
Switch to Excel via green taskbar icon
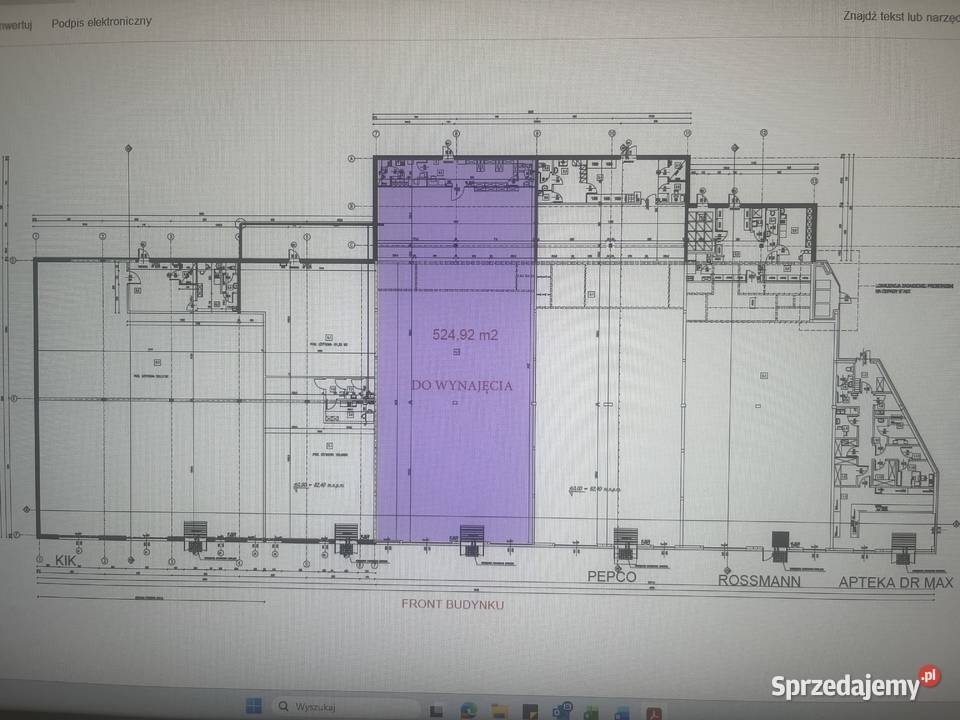[x=589, y=710]
